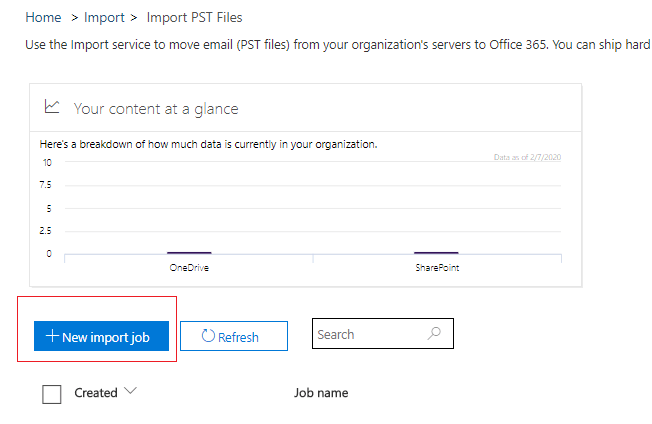Click the OneDrive data bar in chart
This screenshot has height=424, width=652.
click(x=189, y=253)
